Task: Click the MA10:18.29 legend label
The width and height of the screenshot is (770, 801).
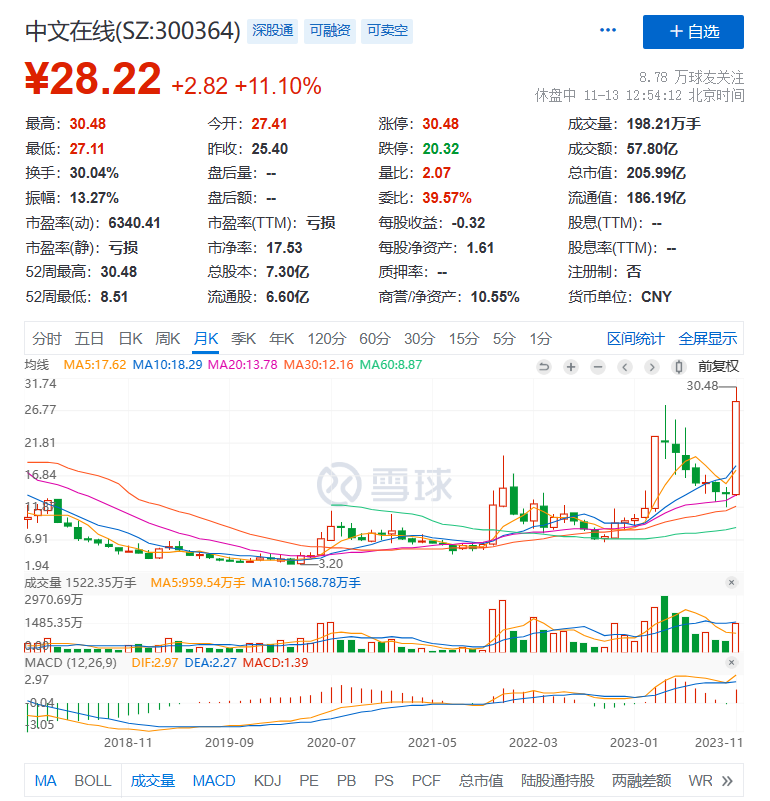Action: (167, 365)
